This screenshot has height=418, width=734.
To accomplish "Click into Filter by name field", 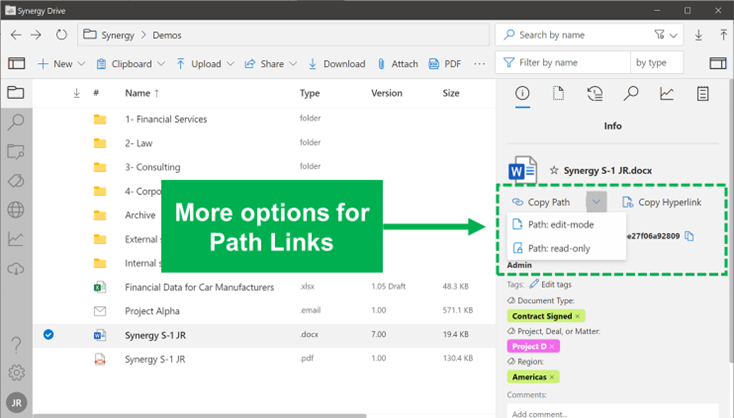I will click(x=563, y=63).
